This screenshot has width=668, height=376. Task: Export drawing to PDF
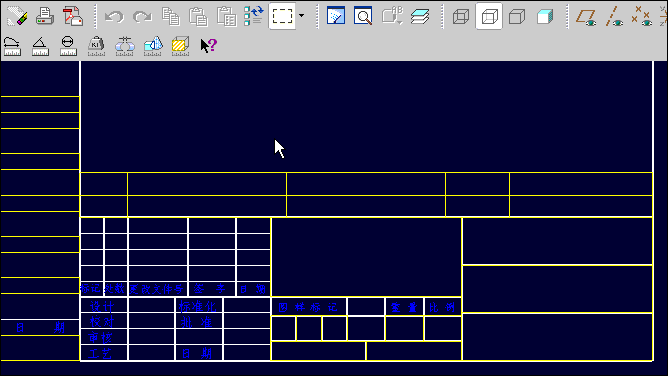pyautogui.click(x=73, y=17)
